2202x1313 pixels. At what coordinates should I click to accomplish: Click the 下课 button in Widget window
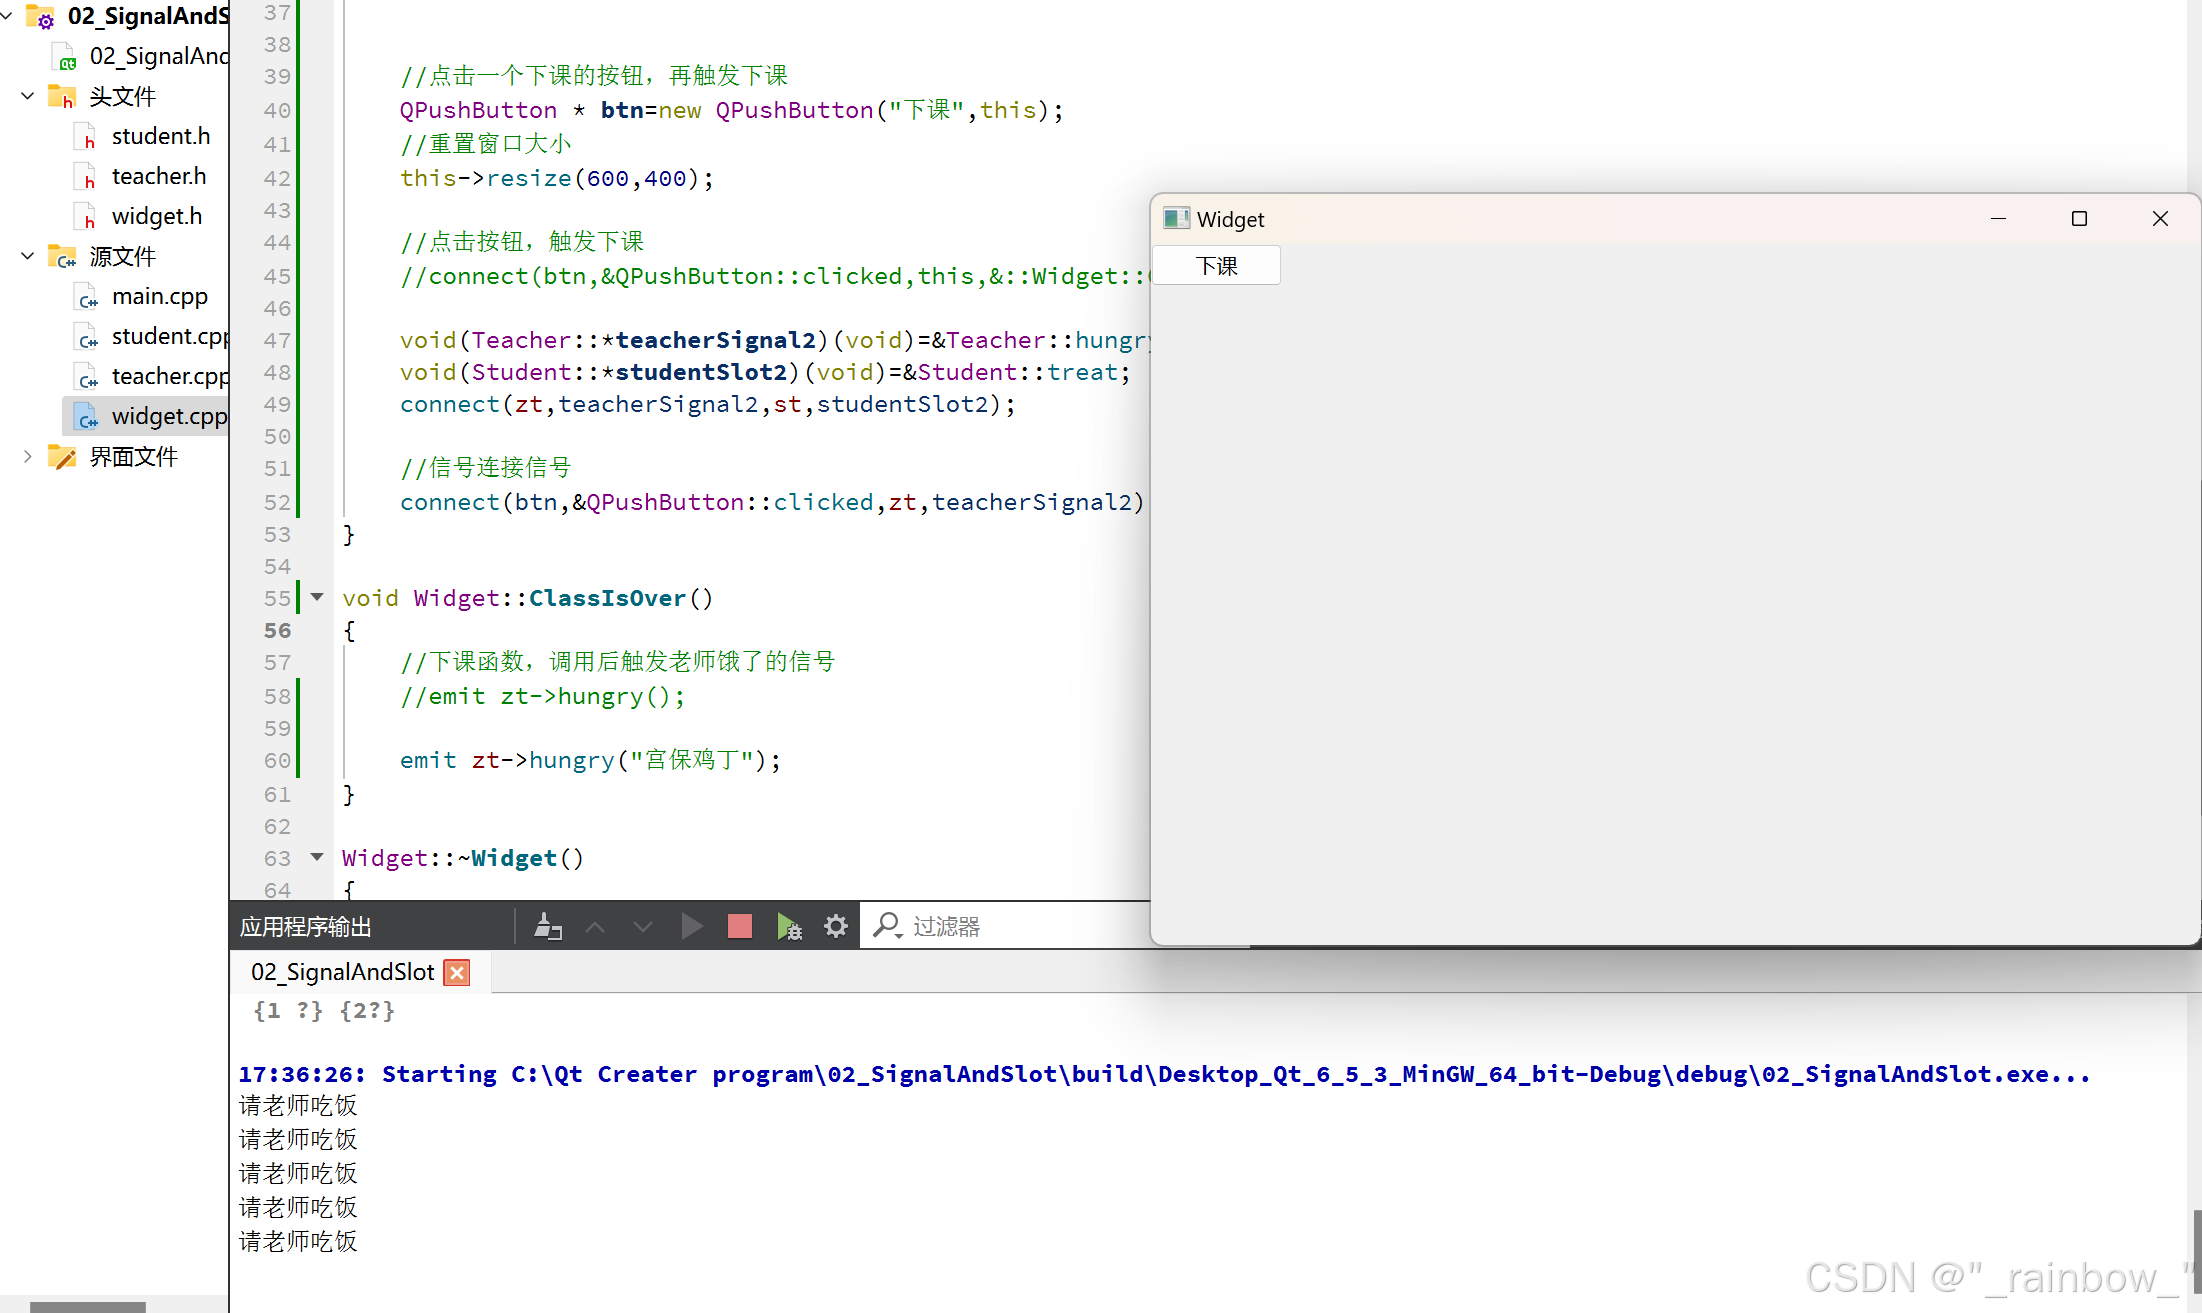pos(1216,266)
